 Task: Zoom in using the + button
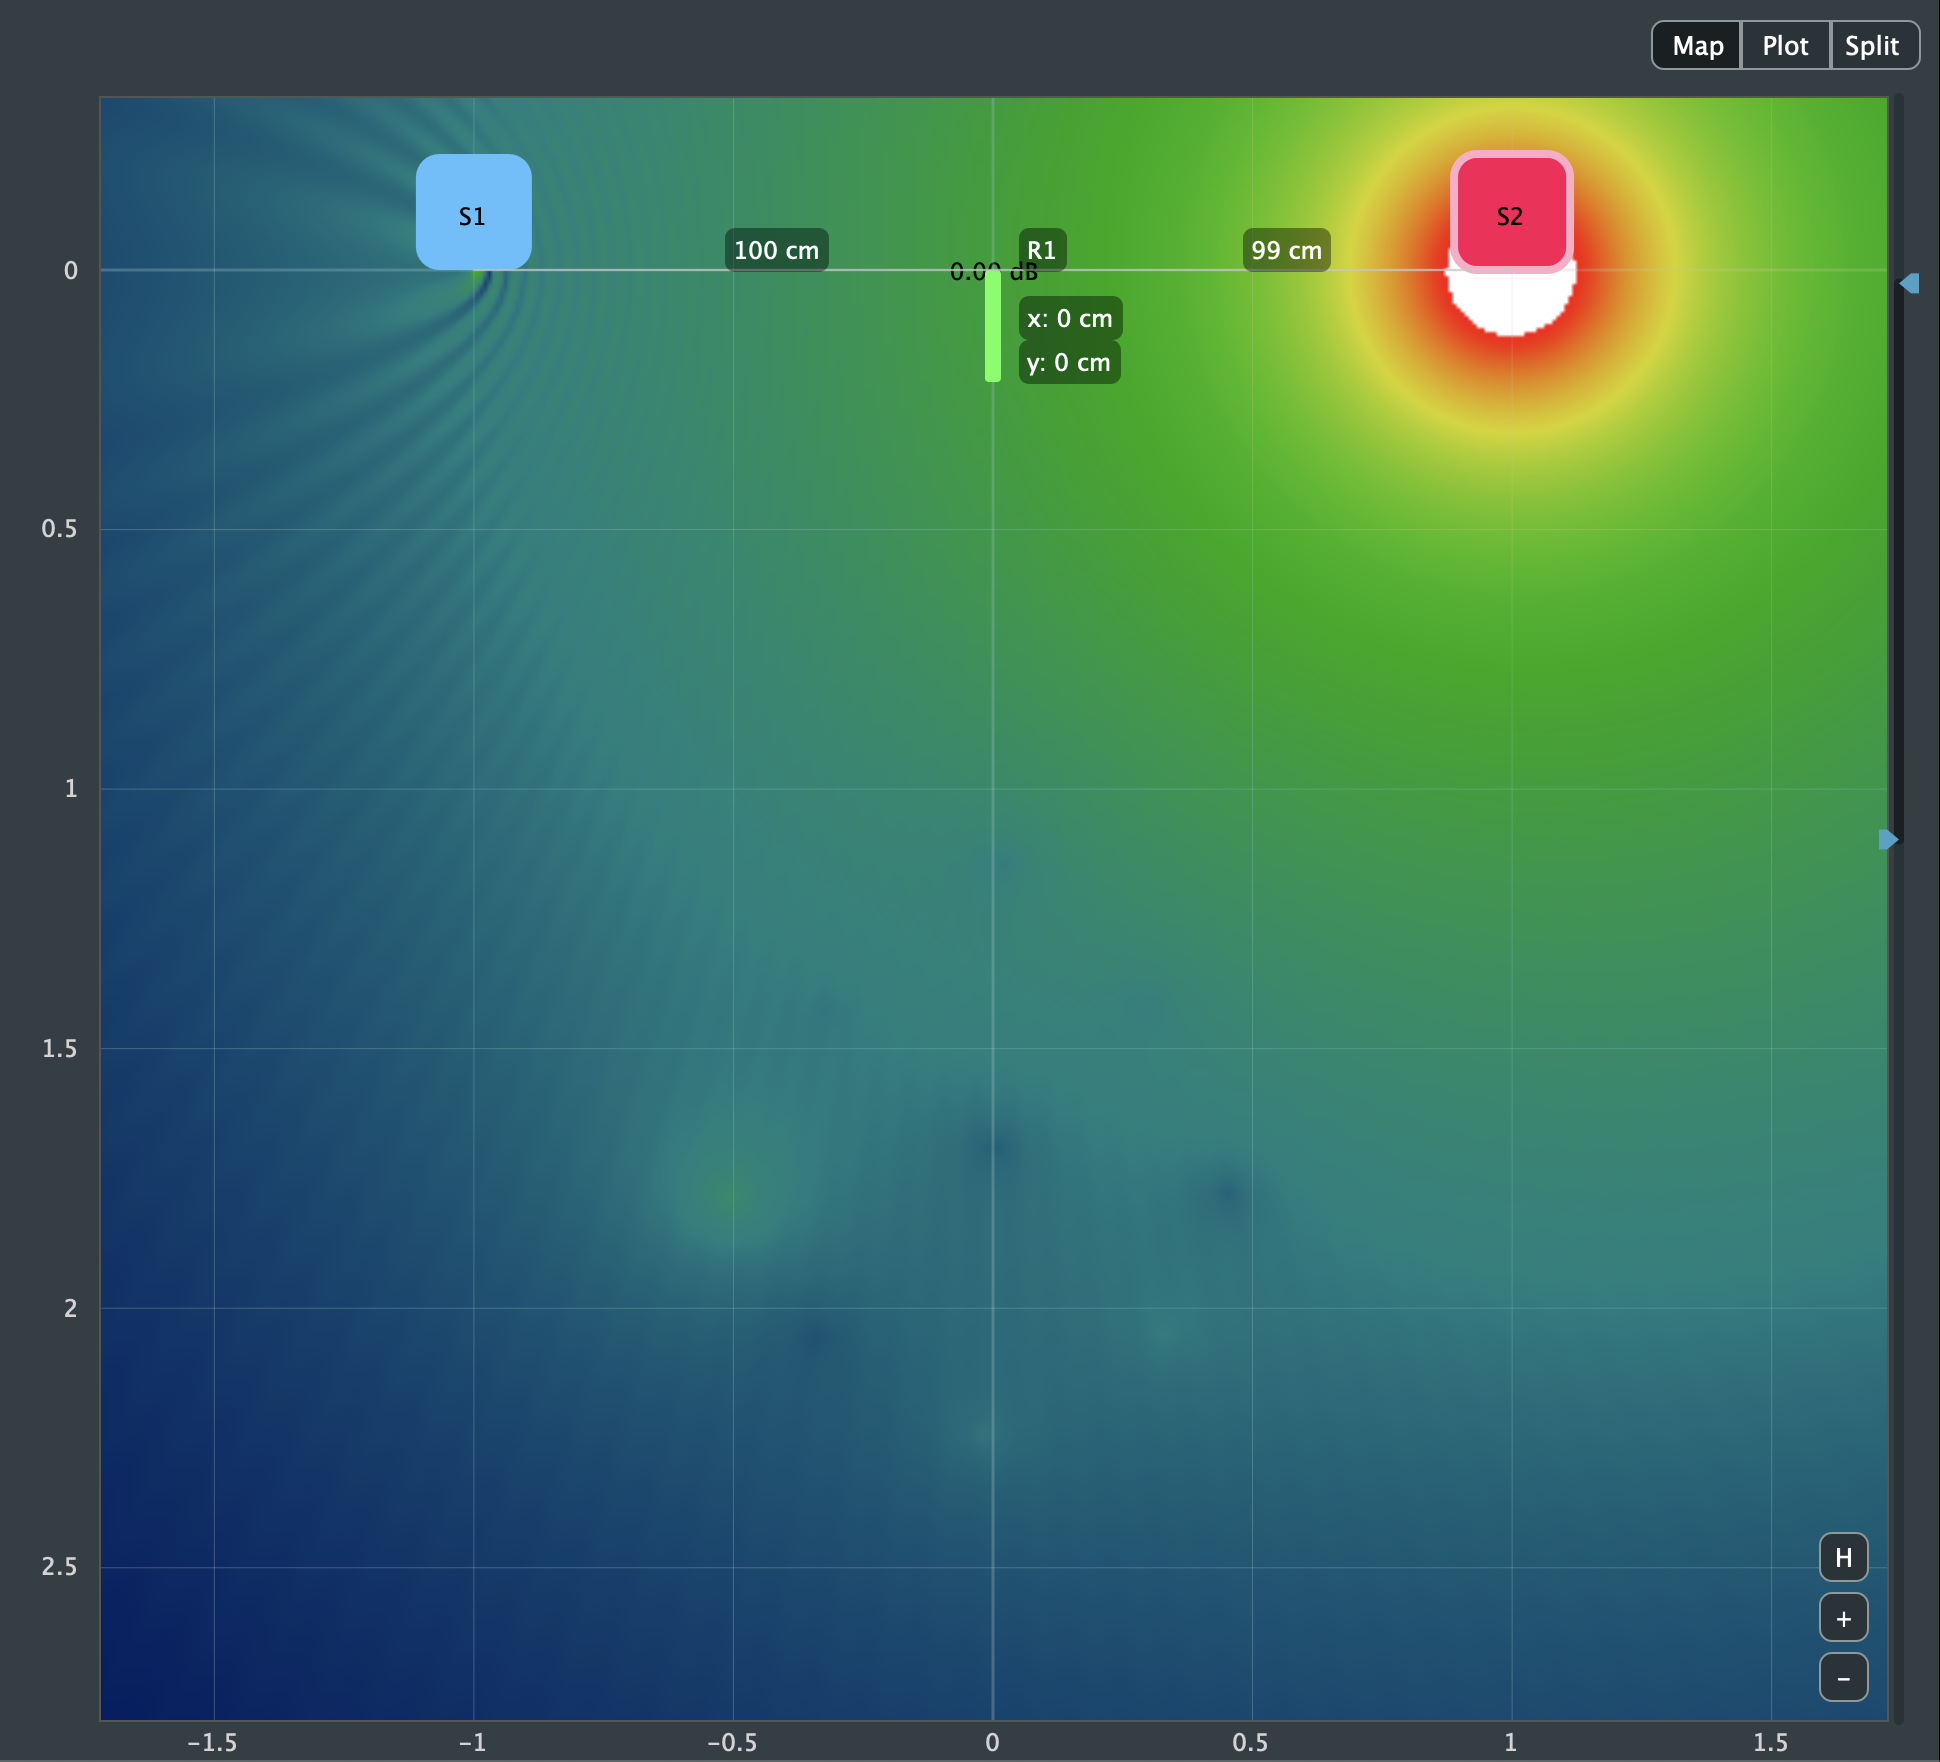[1843, 1617]
